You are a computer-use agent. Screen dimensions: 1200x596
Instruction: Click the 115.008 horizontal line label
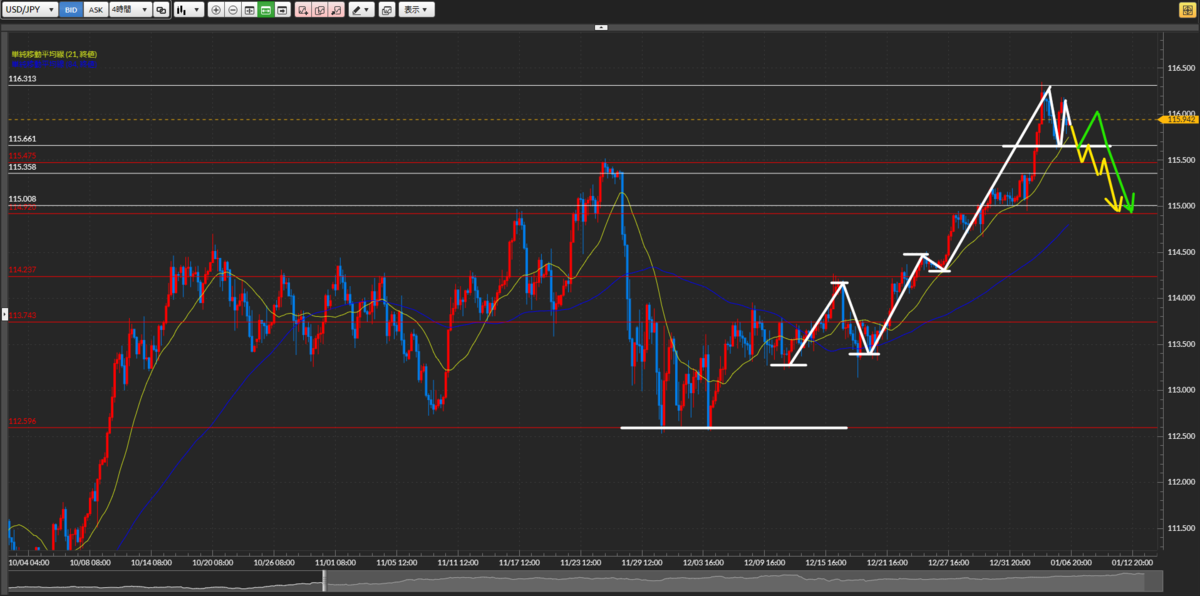pos(22,199)
